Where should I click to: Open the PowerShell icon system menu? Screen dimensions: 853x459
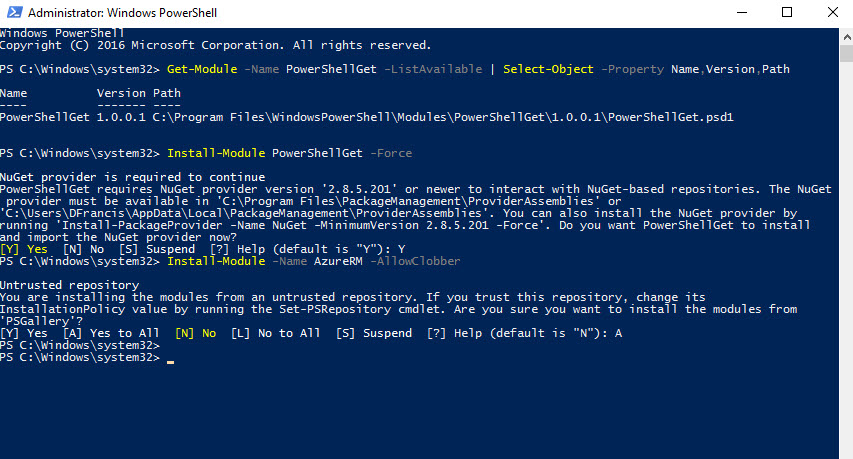(14, 12)
